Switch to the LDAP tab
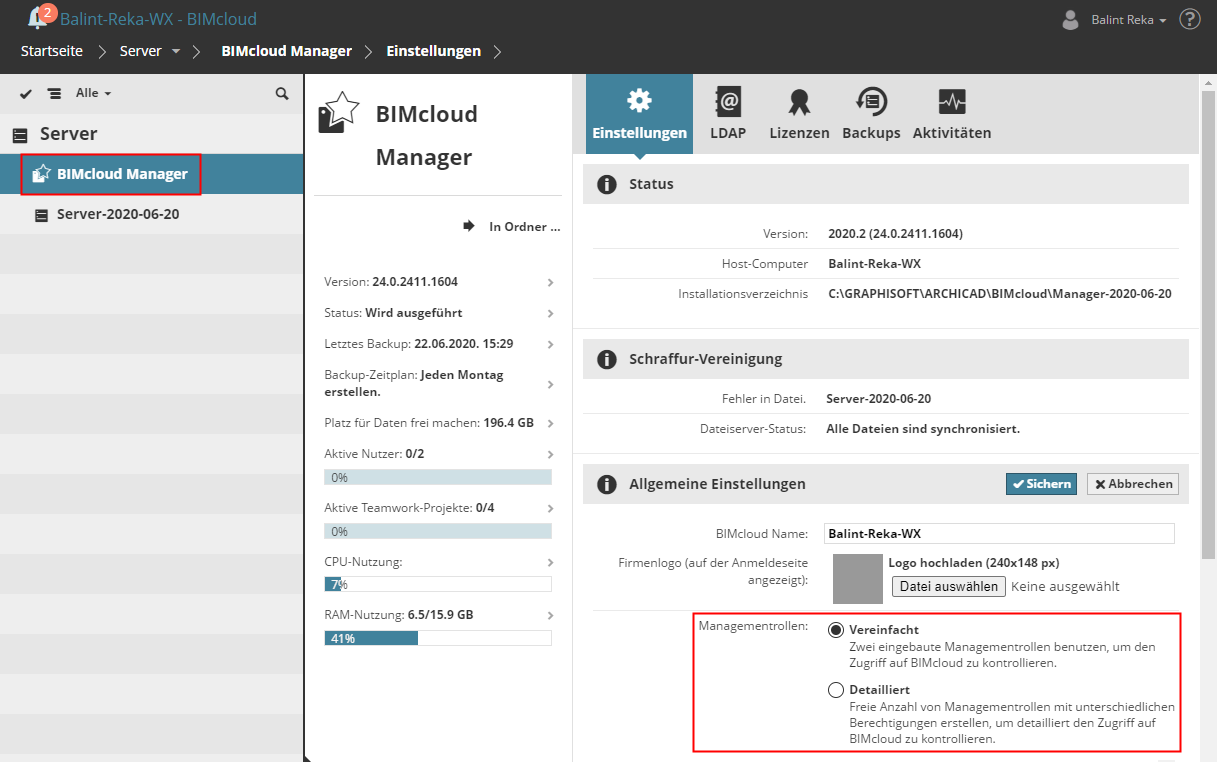The image size is (1217, 762). [x=728, y=114]
